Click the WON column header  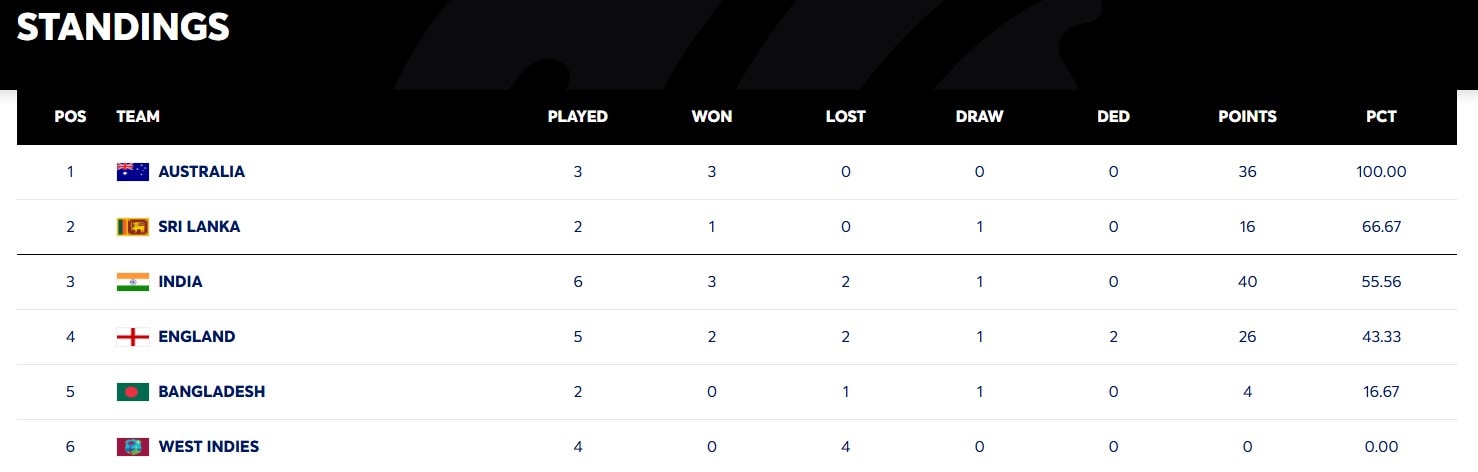pos(711,117)
